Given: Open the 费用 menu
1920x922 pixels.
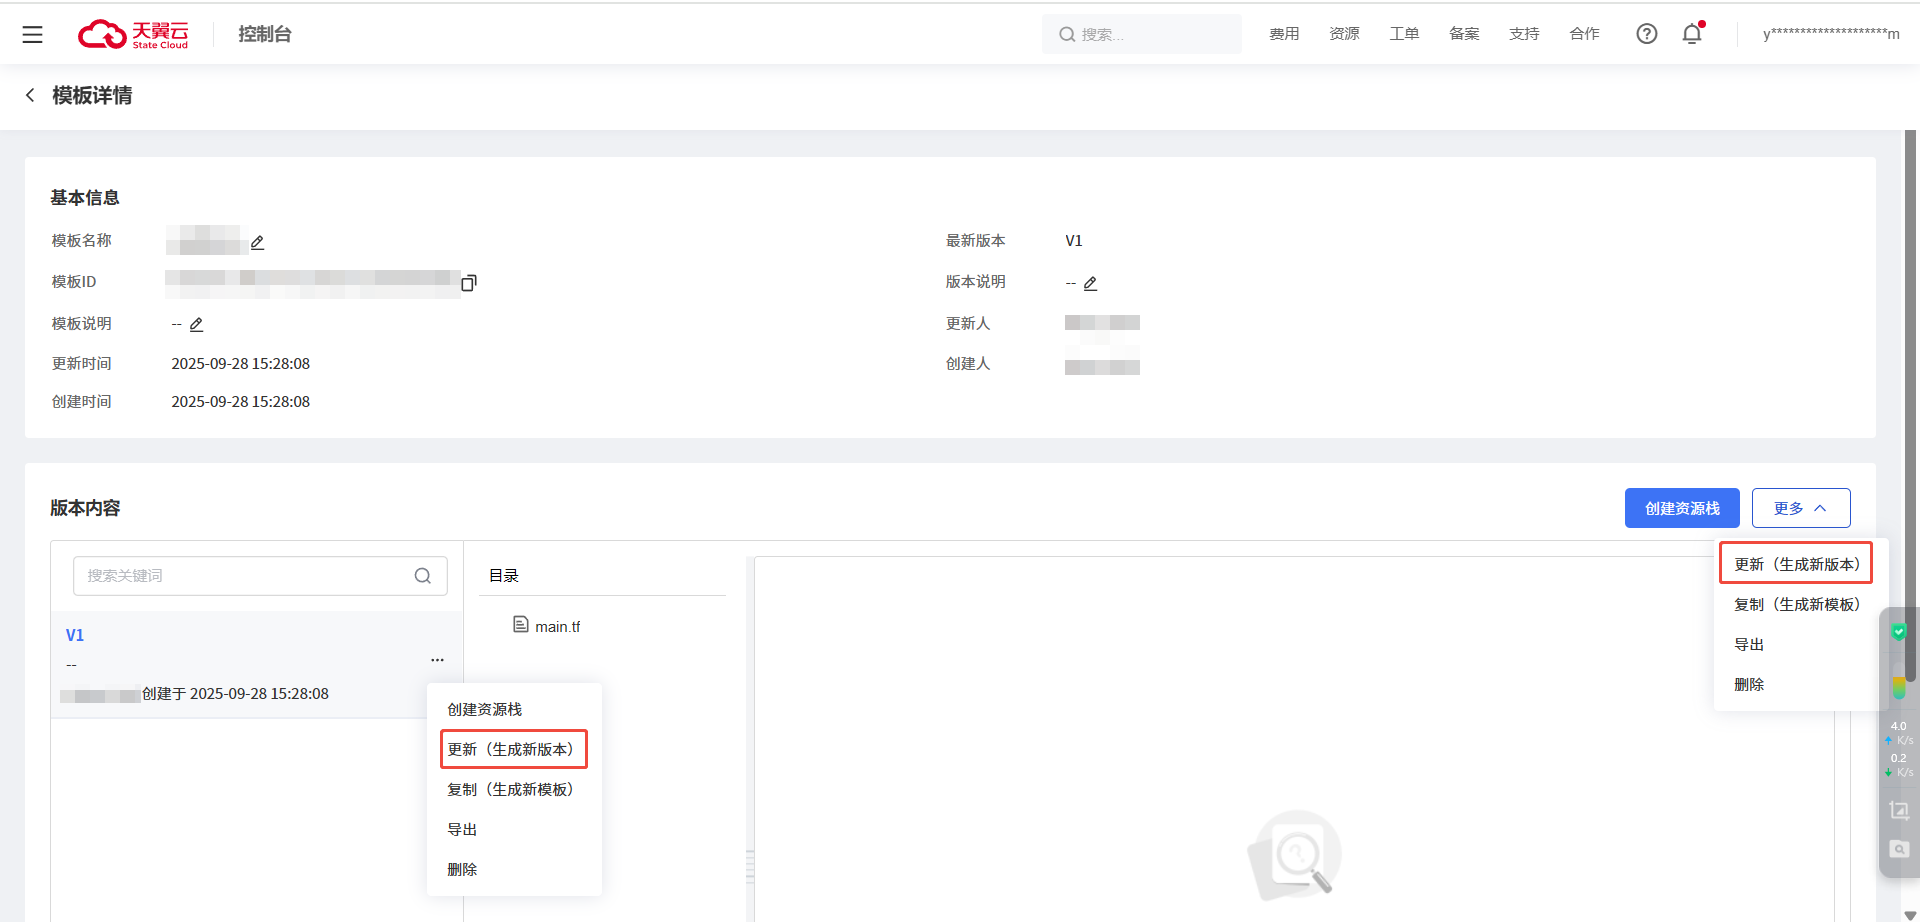Looking at the screenshot, I should pyautogui.click(x=1284, y=34).
